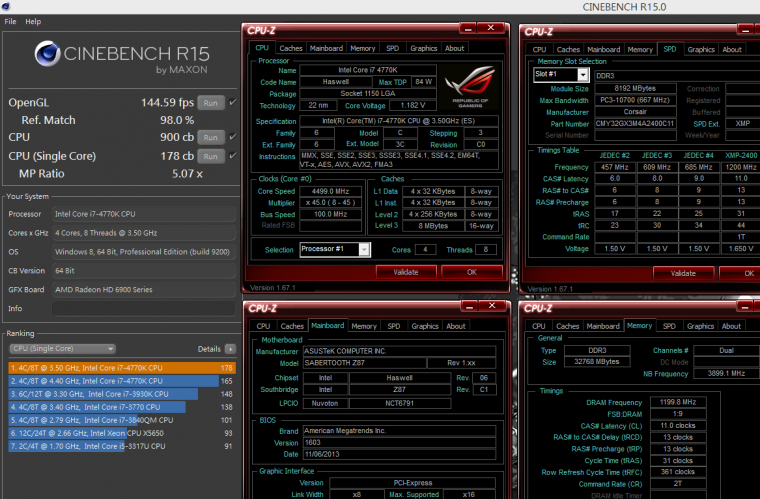The width and height of the screenshot is (760, 499).
Task: Toggle the CPU (Single Core) checkbox
Action: pyautogui.click(x=232, y=156)
